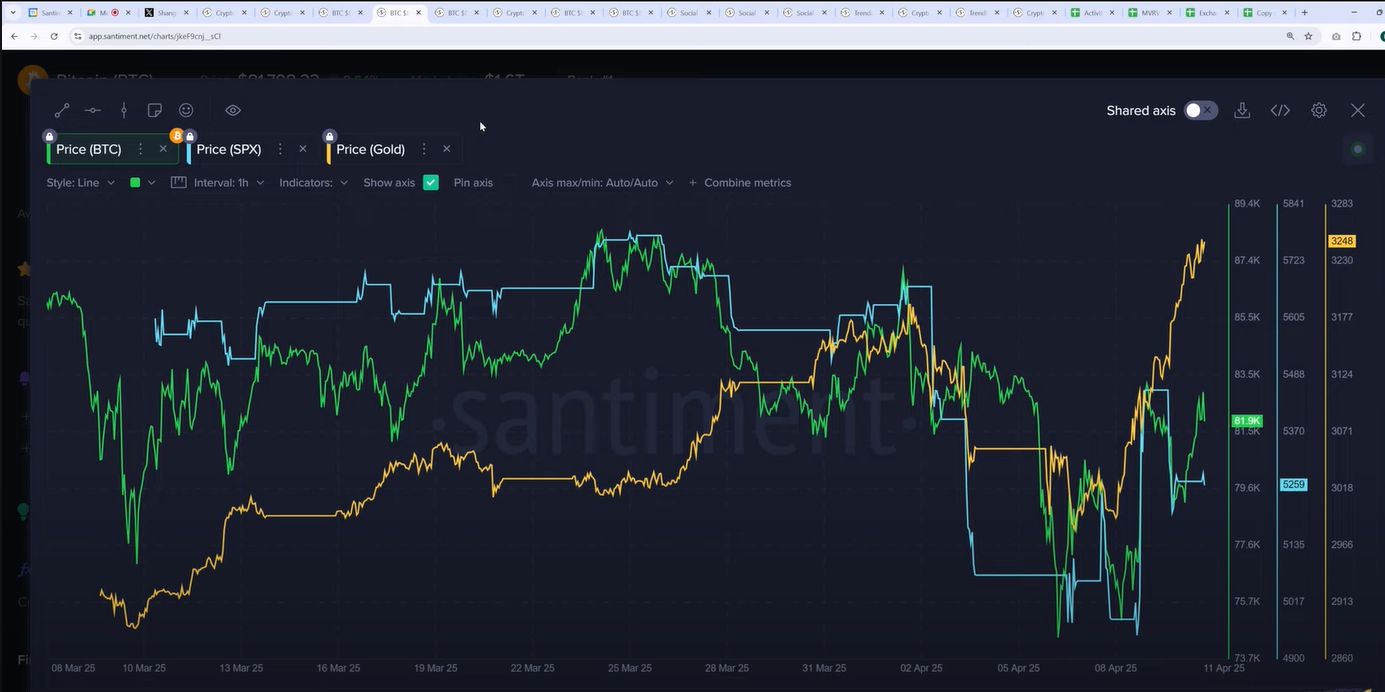Select the Price (SPX) metric tab
This screenshot has height=692, width=1385.
tap(229, 149)
